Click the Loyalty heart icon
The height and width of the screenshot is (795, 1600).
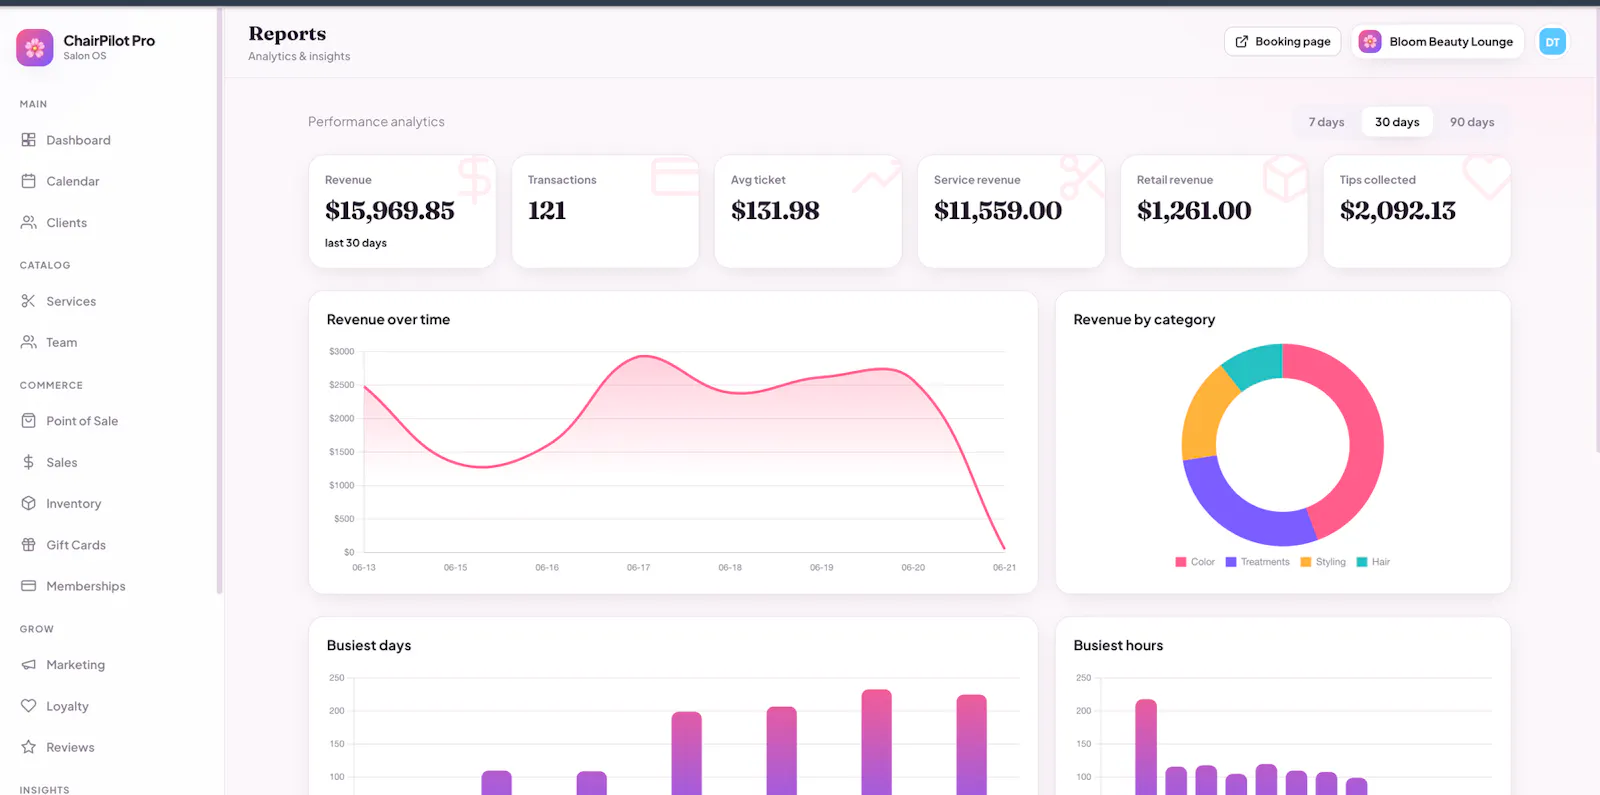pos(29,706)
